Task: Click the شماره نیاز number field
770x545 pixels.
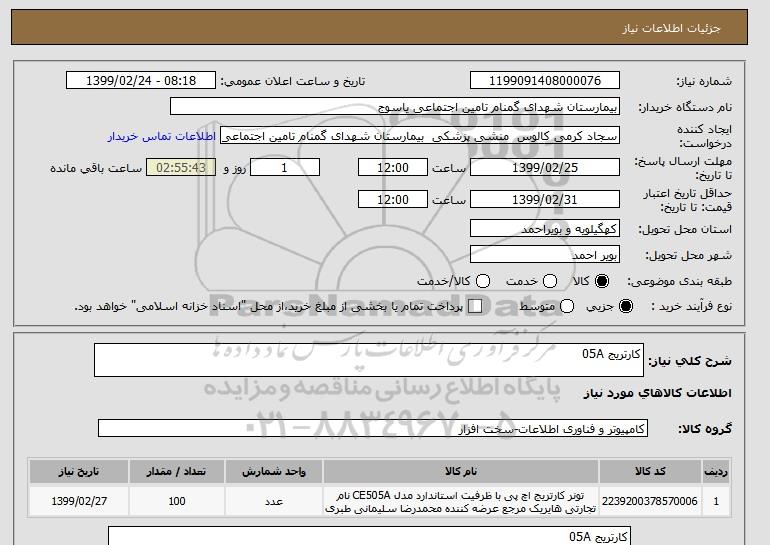Action: [x=544, y=81]
